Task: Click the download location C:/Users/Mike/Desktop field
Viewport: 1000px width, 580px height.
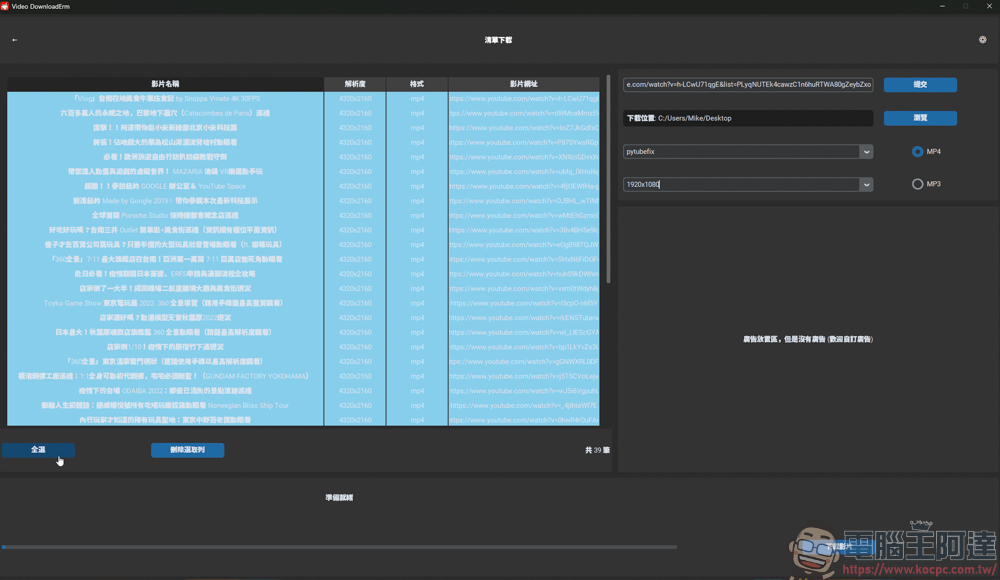Action: 747,118
